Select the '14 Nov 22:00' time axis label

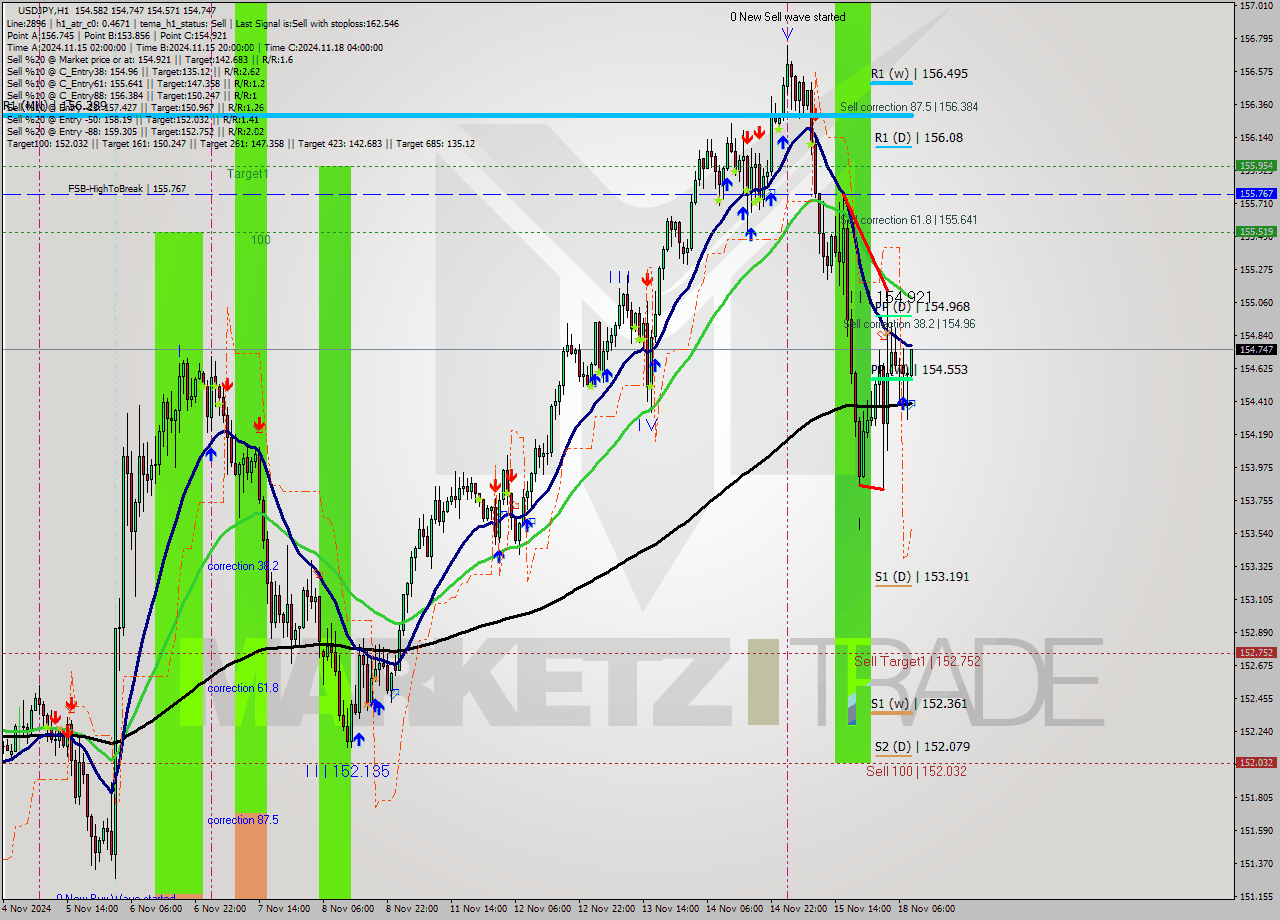pyautogui.click(x=800, y=909)
